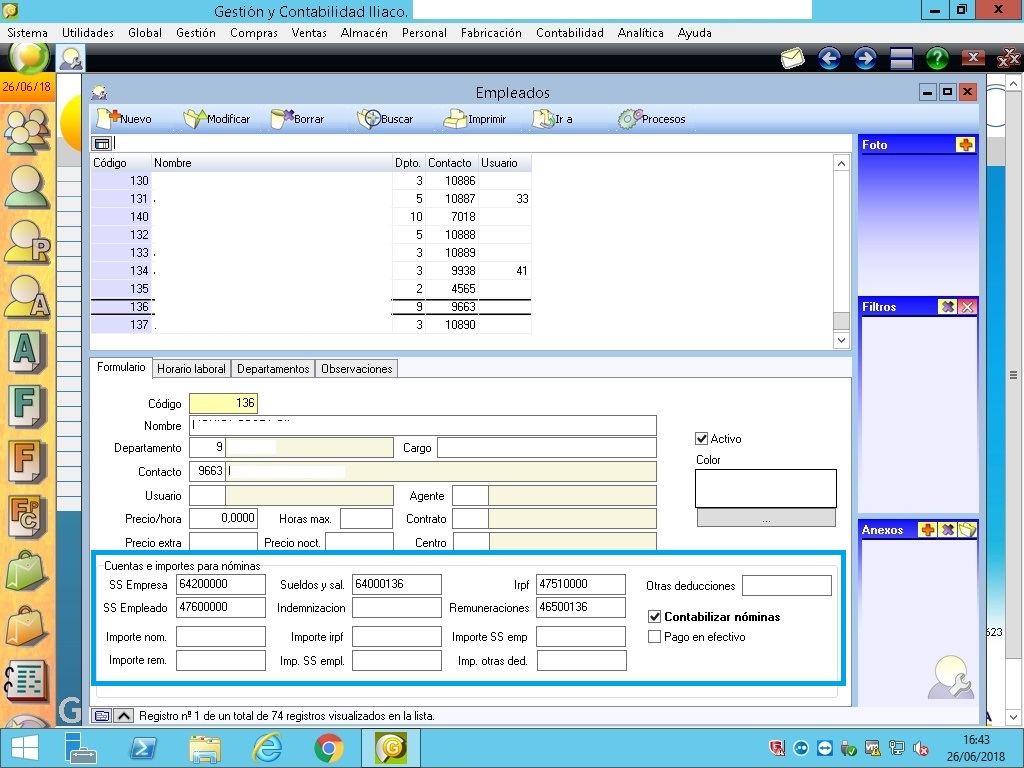Open Google Chrome from the taskbar

point(328,748)
